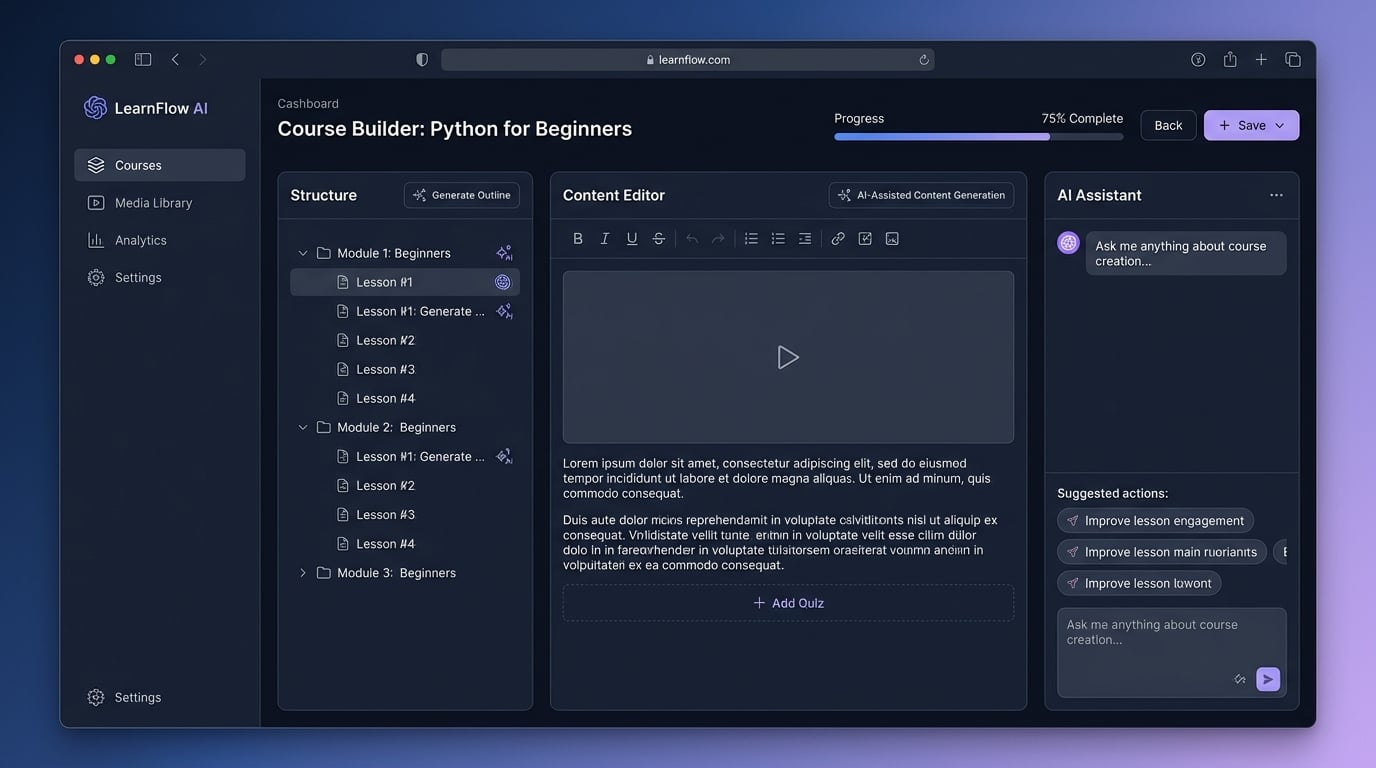
Task: Insert a hyperlink from editor toolbar
Action: (838, 239)
